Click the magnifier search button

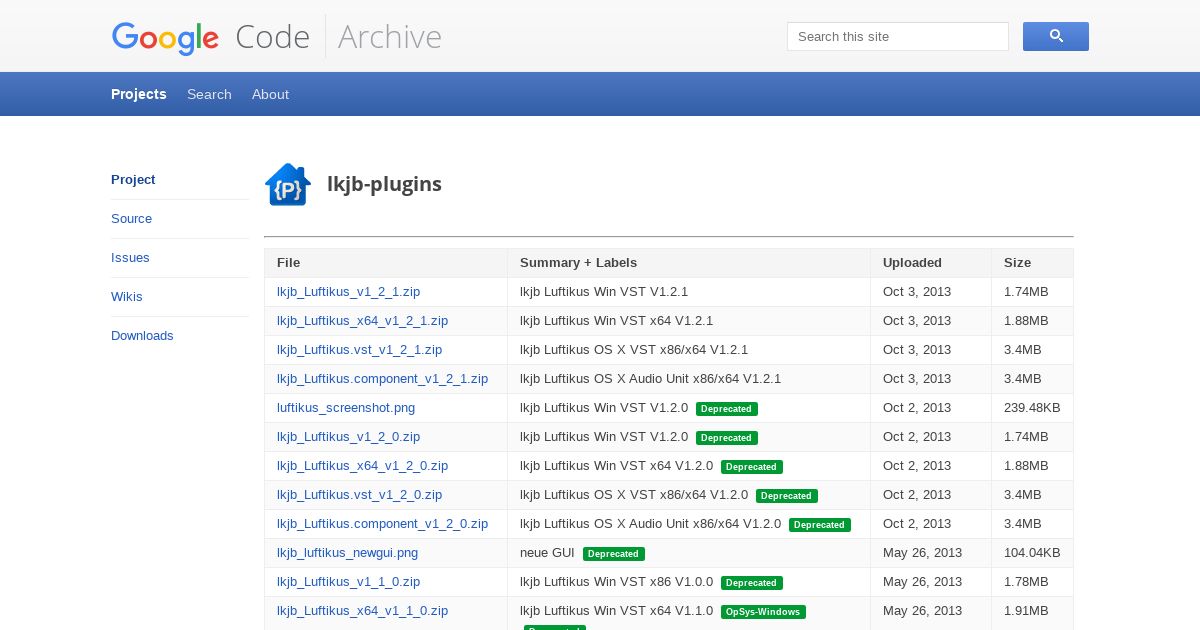coord(1055,36)
